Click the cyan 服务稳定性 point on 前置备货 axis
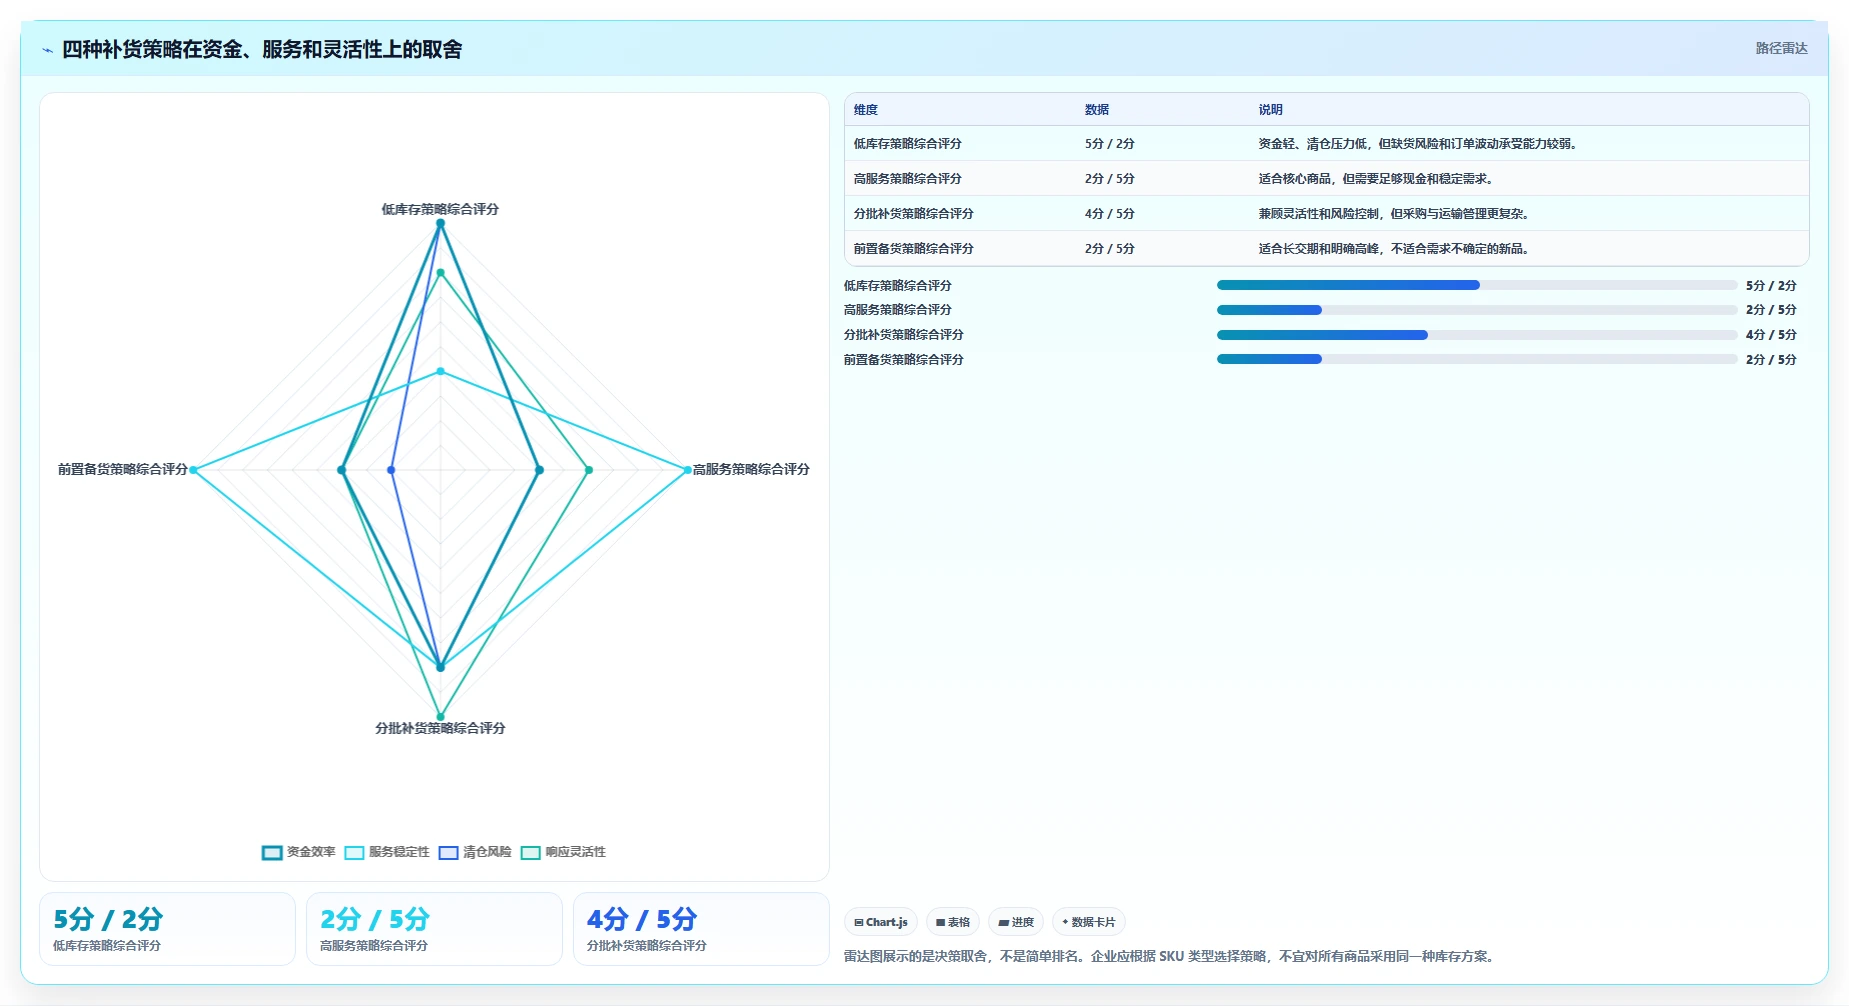The height and width of the screenshot is (1006, 1849). pos(194,470)
